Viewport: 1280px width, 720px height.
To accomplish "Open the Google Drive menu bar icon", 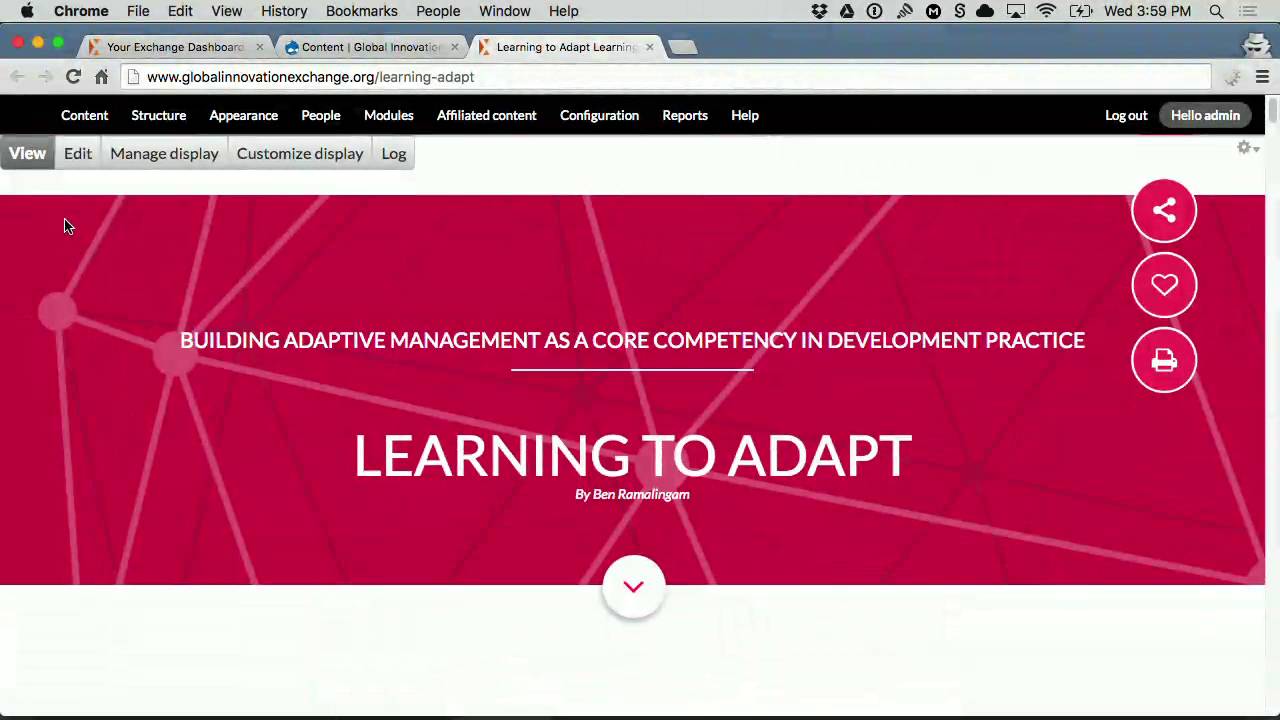I will pyautogui.click(x=847, y=11).
